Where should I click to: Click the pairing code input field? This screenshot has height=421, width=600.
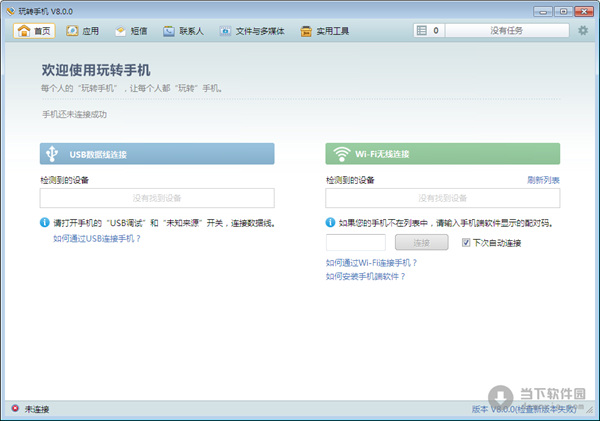pyautogui.click(x=355, y=242)
